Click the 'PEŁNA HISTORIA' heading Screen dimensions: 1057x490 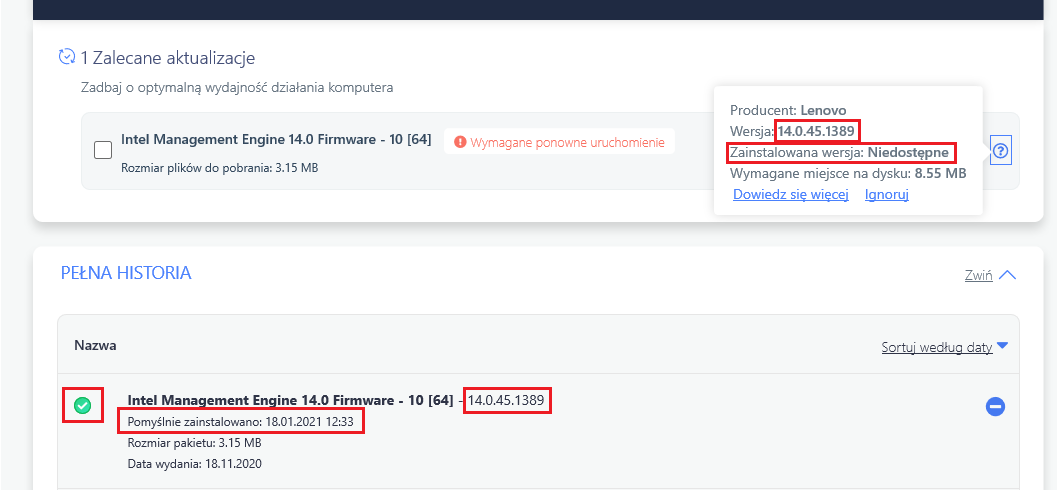click(126, 273)
